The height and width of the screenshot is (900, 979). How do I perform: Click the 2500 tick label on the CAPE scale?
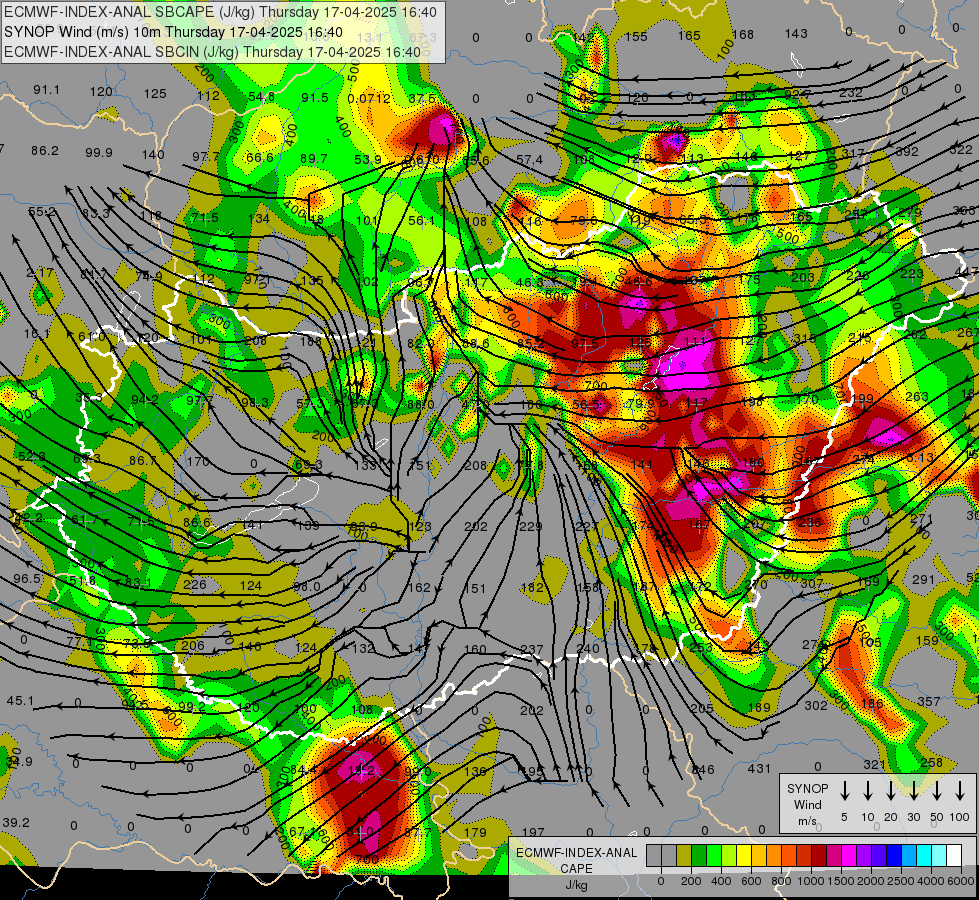(x=901, y=881)
